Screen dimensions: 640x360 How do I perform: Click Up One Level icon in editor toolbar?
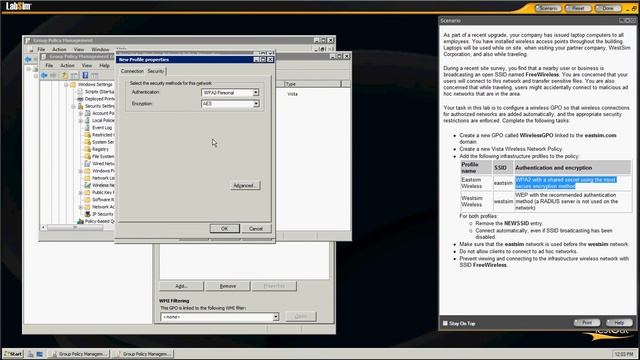point(65,76)
